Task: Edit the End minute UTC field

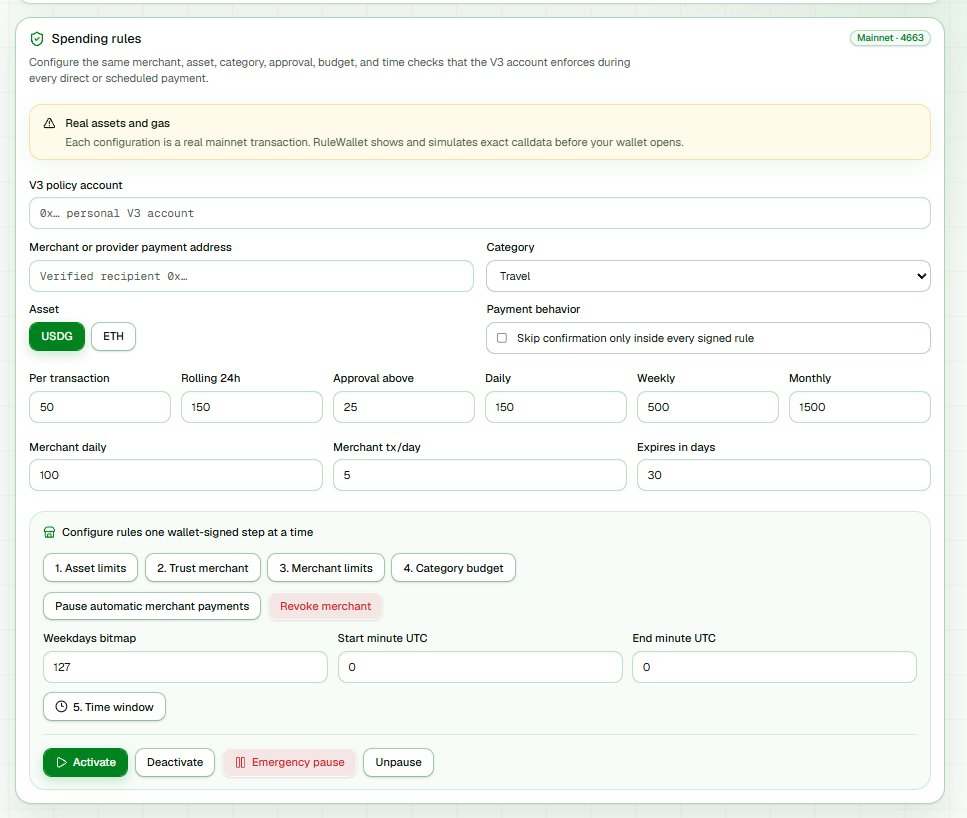Action: point(775,667)
